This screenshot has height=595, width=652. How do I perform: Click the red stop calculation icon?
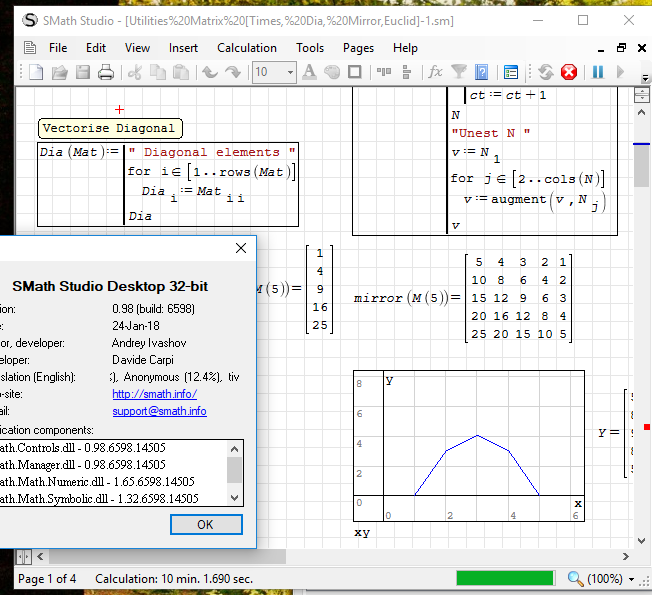tap(569, 72)
